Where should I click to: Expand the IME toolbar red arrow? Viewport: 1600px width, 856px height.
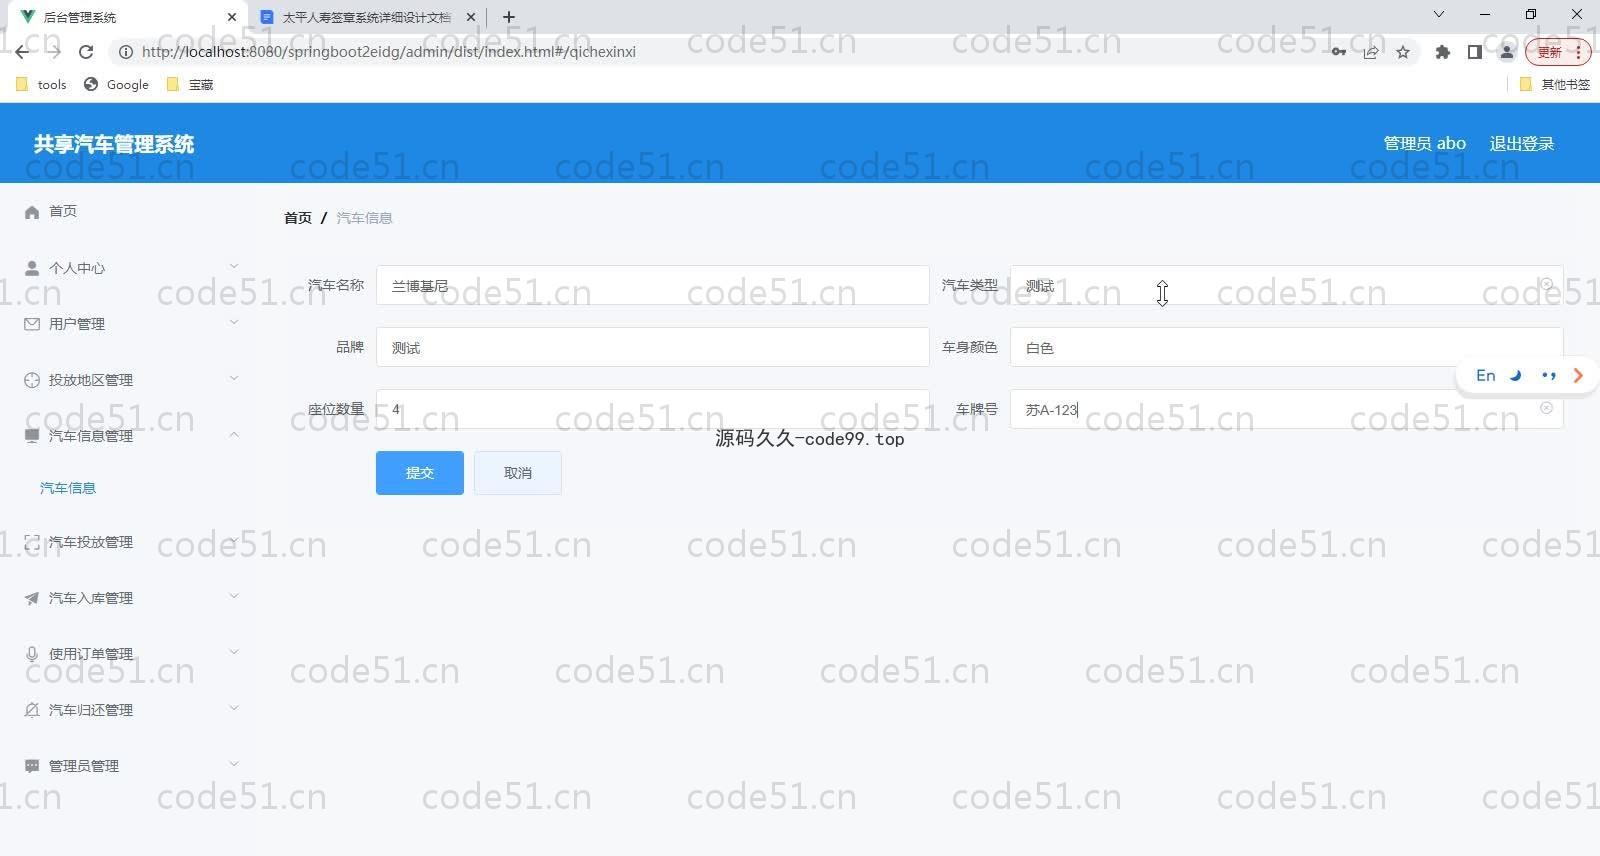click(1578, 376)
